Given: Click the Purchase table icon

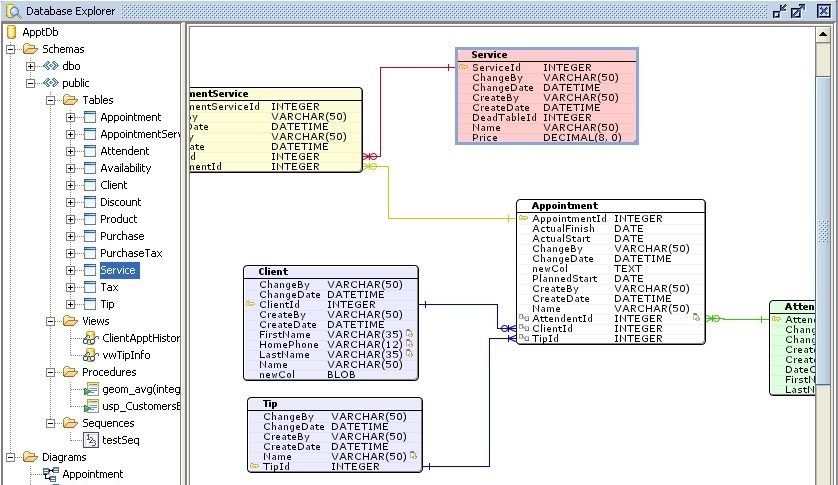Looking at the screenshot, I should (x=90, y=236).
